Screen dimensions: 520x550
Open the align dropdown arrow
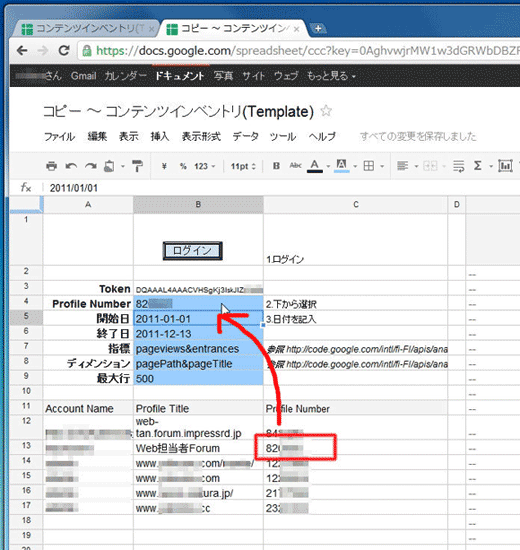pos(416,166)
